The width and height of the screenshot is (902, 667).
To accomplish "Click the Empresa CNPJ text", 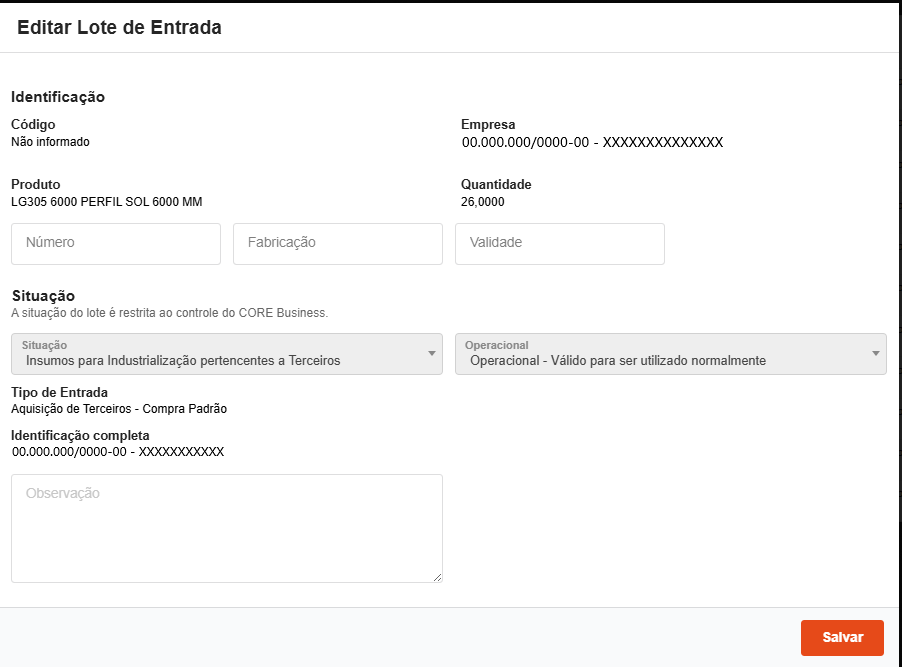I will point(591,142).
